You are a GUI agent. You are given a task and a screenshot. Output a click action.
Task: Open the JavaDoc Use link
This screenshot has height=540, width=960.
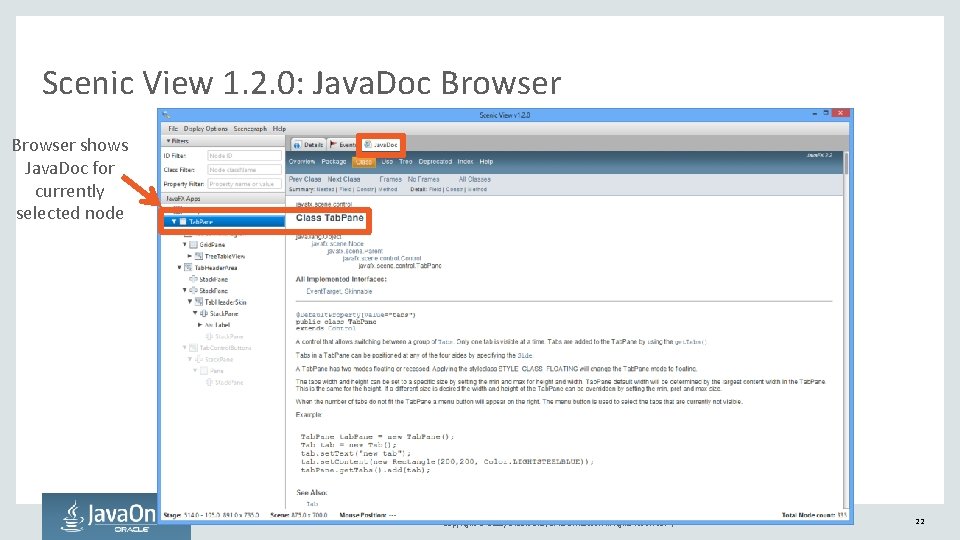point(387,162)
